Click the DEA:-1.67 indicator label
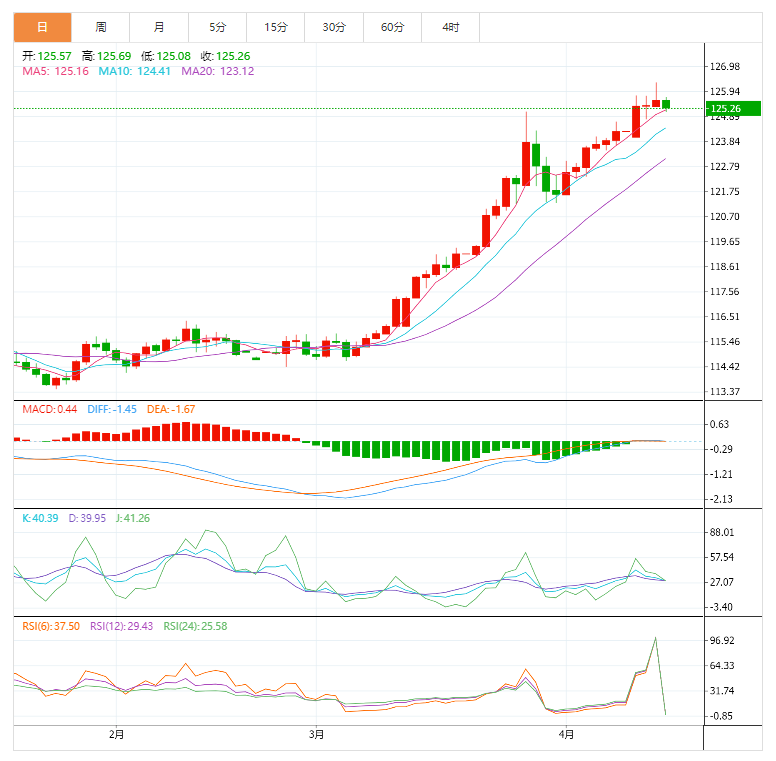The width and height of the screenshot is (776, 761). point(171,410)
